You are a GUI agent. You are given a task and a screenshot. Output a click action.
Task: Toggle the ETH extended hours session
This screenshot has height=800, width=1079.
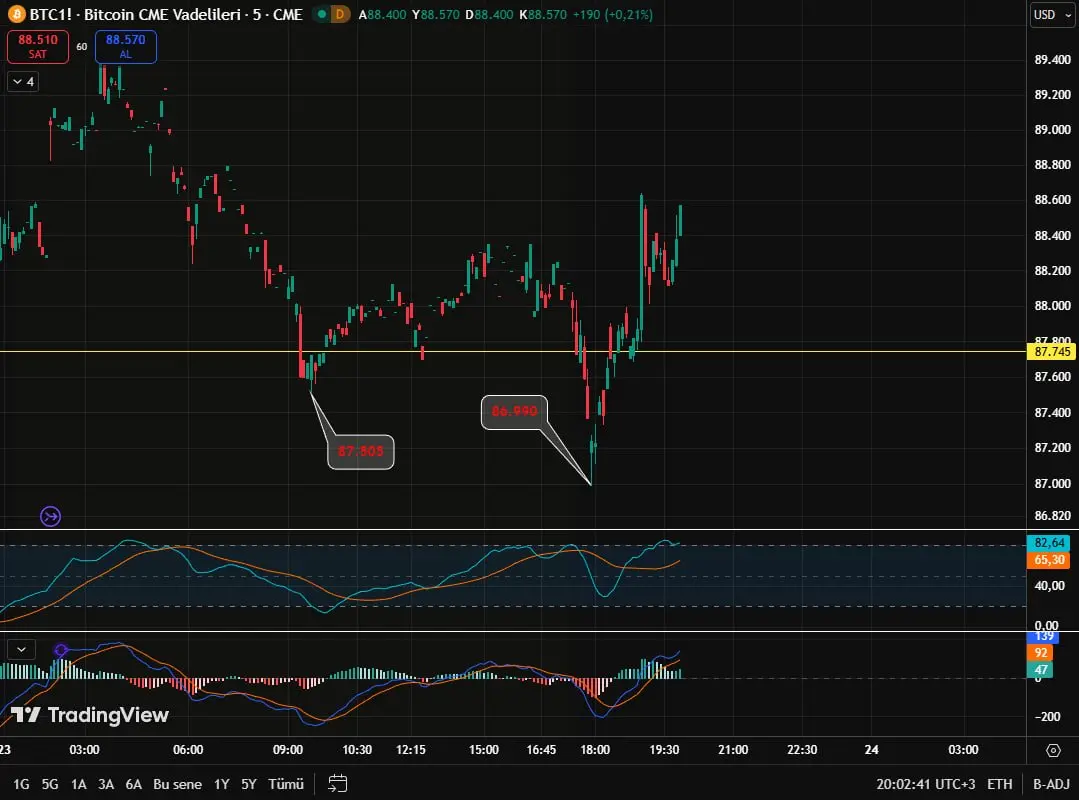click(x=999, y=784)
